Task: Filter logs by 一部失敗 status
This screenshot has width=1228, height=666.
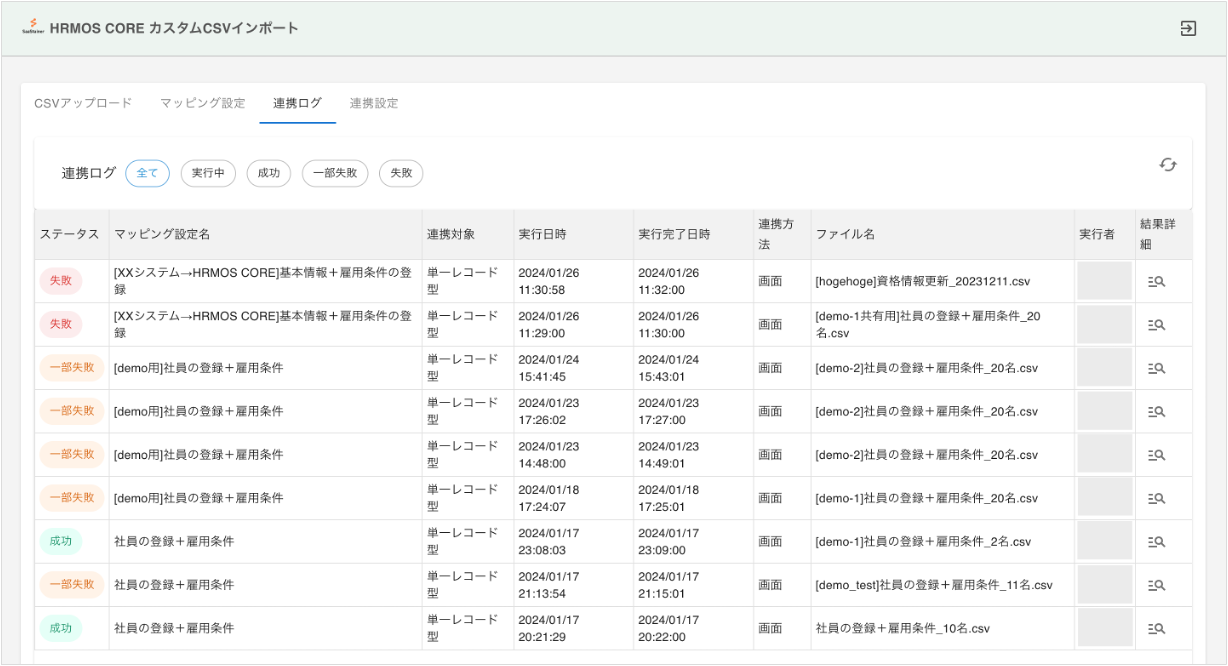Action: [x=335, y=173]
